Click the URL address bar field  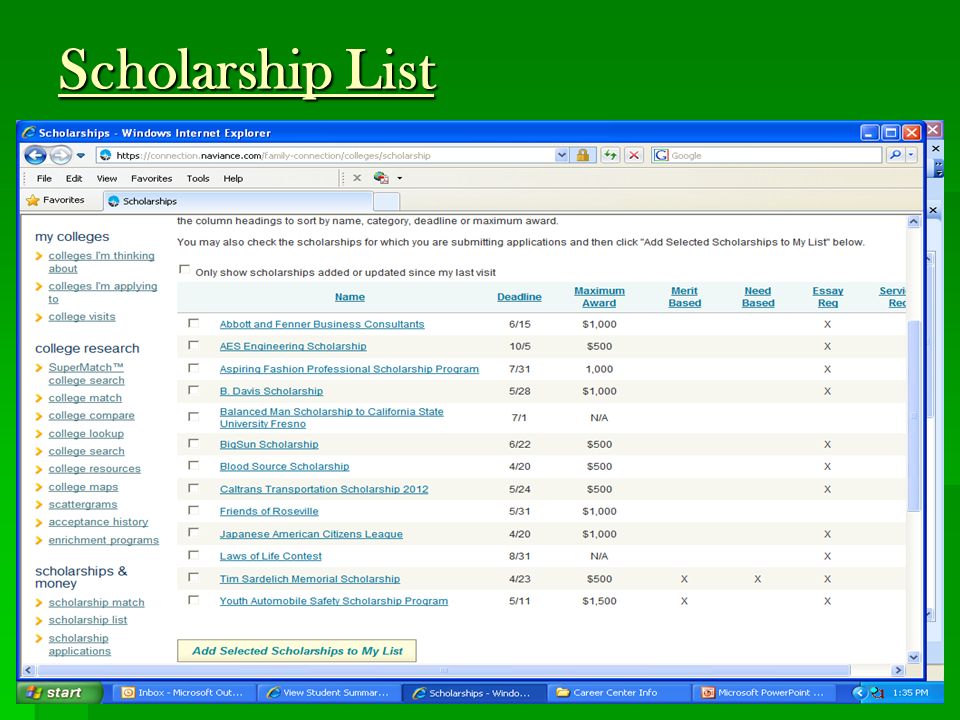334,156
